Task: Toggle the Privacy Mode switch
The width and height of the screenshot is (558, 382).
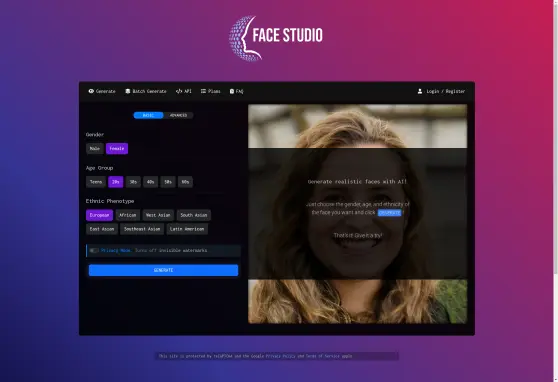Action: pyautogui.click(x=94, y=250)
